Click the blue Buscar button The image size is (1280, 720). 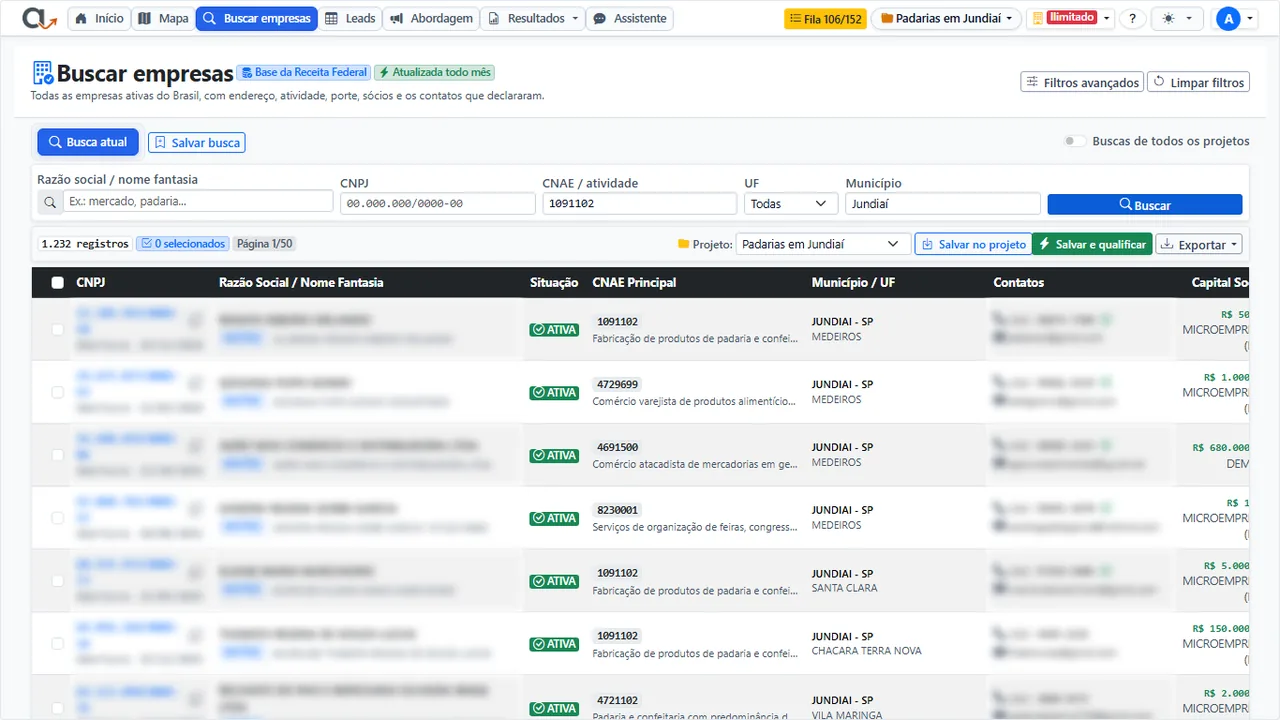point(1145,204)
